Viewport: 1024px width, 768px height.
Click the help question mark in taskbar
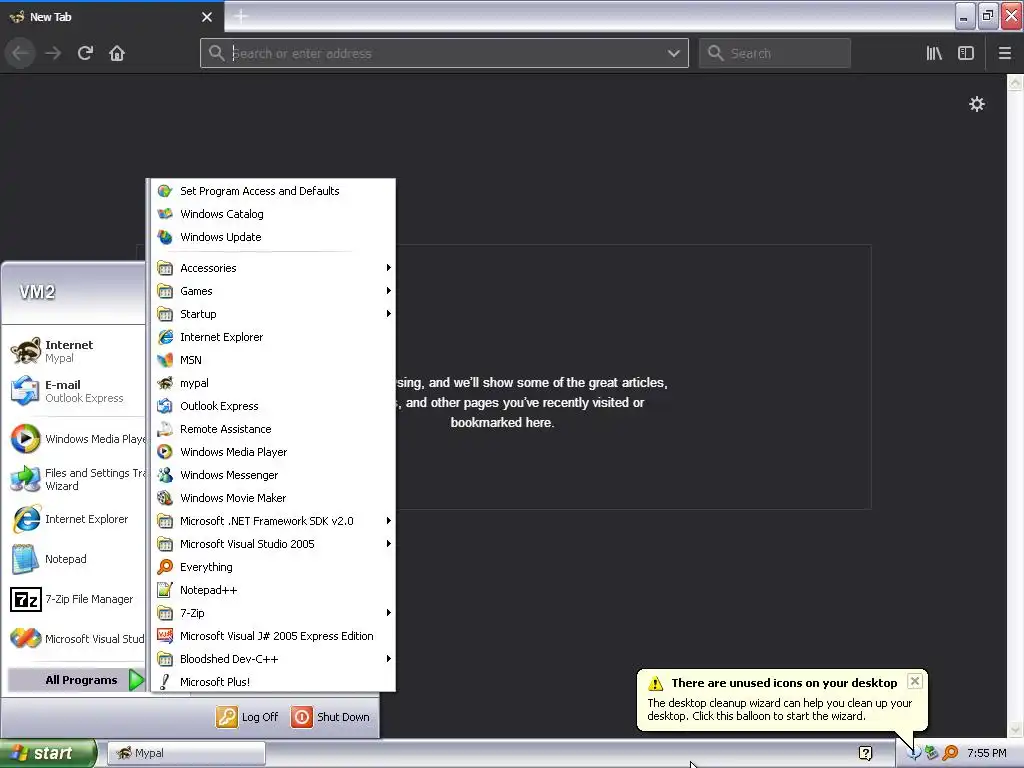pos(865,753)
